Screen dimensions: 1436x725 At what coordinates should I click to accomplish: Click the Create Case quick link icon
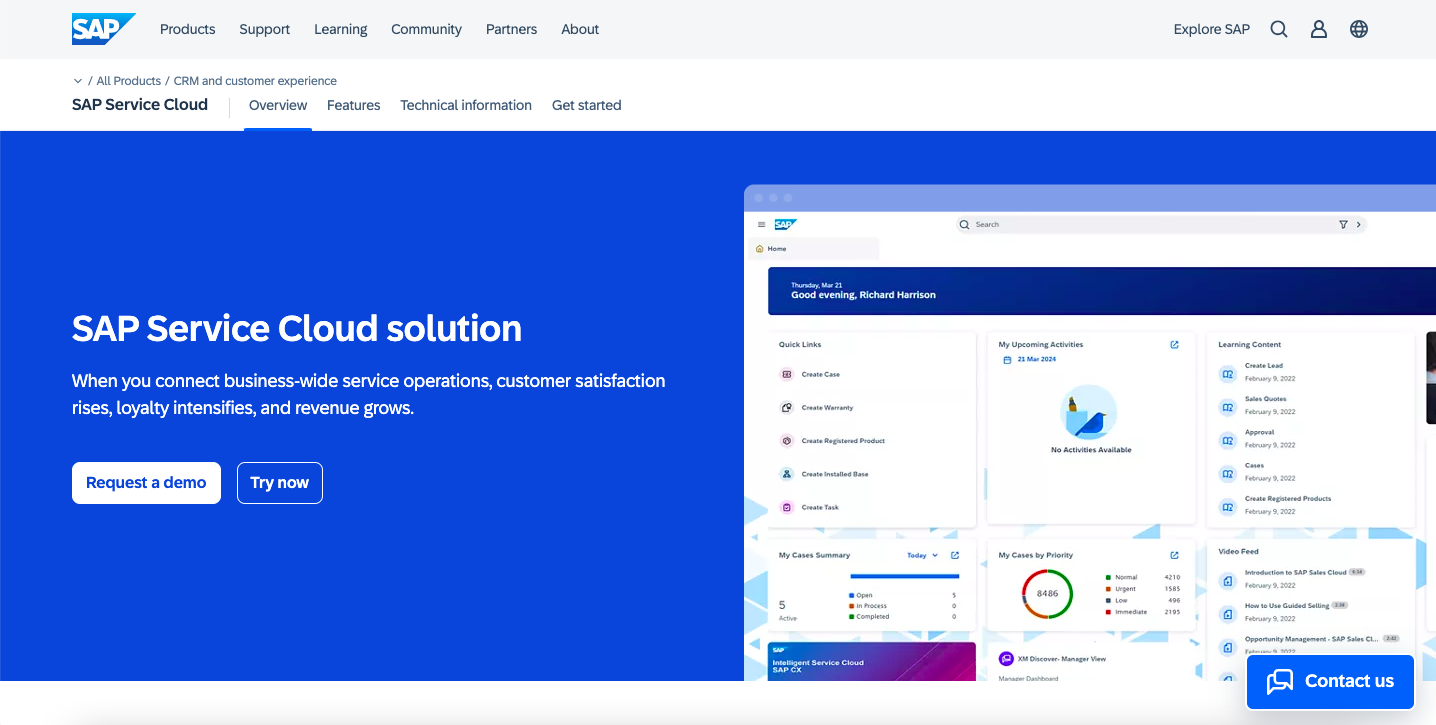787,374
